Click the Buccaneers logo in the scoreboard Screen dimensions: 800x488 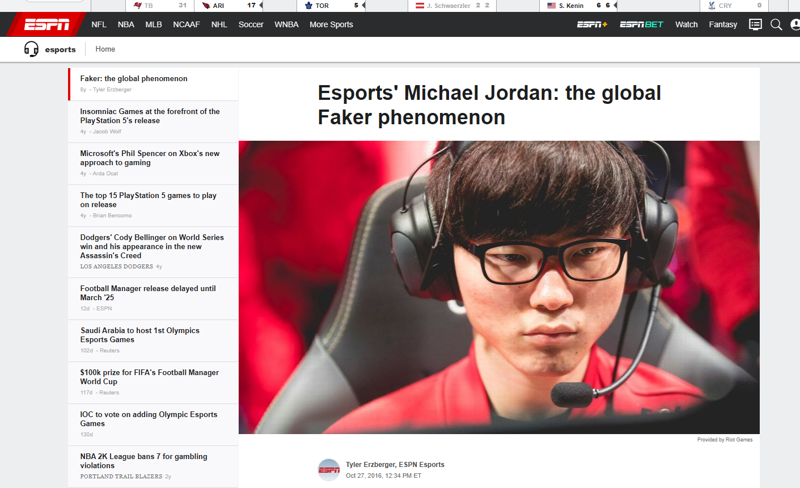coord(137,6)
